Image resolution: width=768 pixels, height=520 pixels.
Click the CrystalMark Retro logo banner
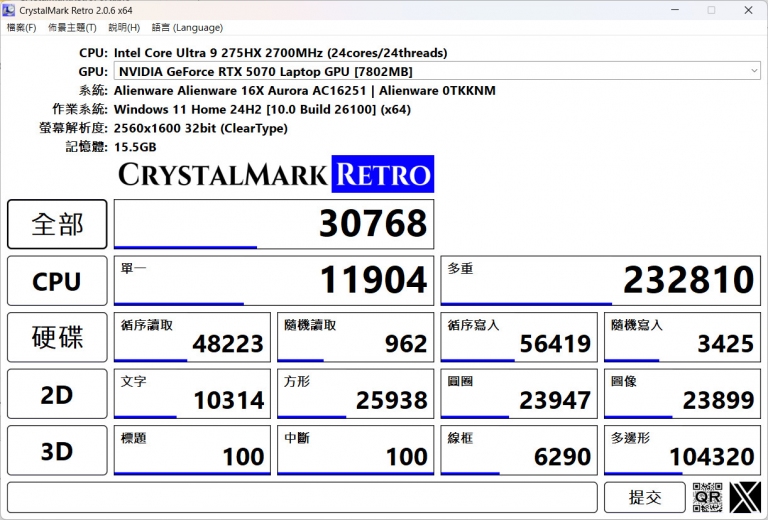point(275,174)
